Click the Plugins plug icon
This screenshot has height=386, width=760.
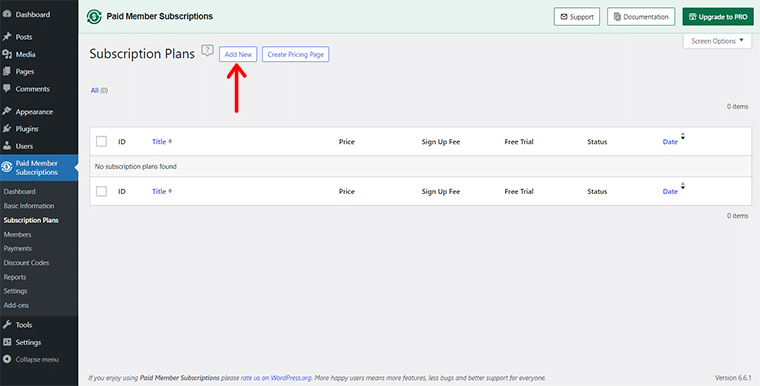(7, 129)
